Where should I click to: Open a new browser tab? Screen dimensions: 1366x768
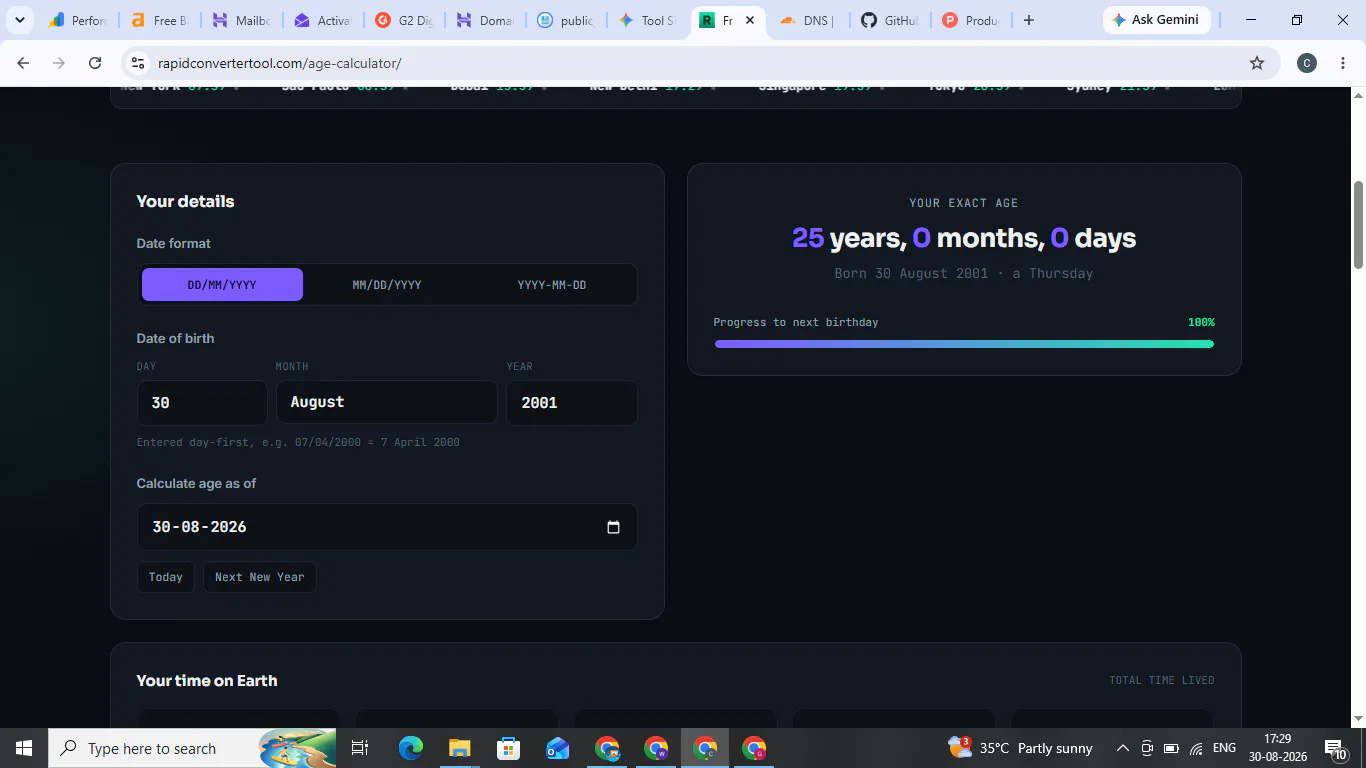click(1028, 20)
